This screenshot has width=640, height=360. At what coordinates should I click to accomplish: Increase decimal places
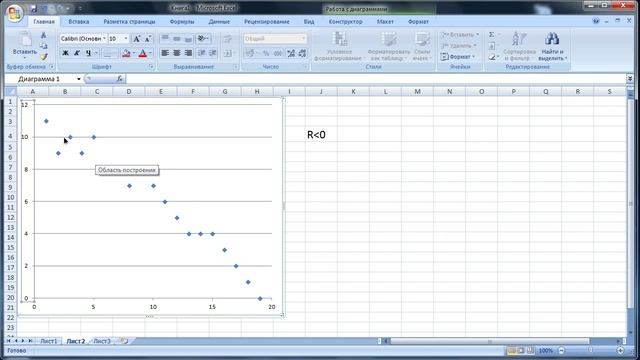[x=291, y=53]
